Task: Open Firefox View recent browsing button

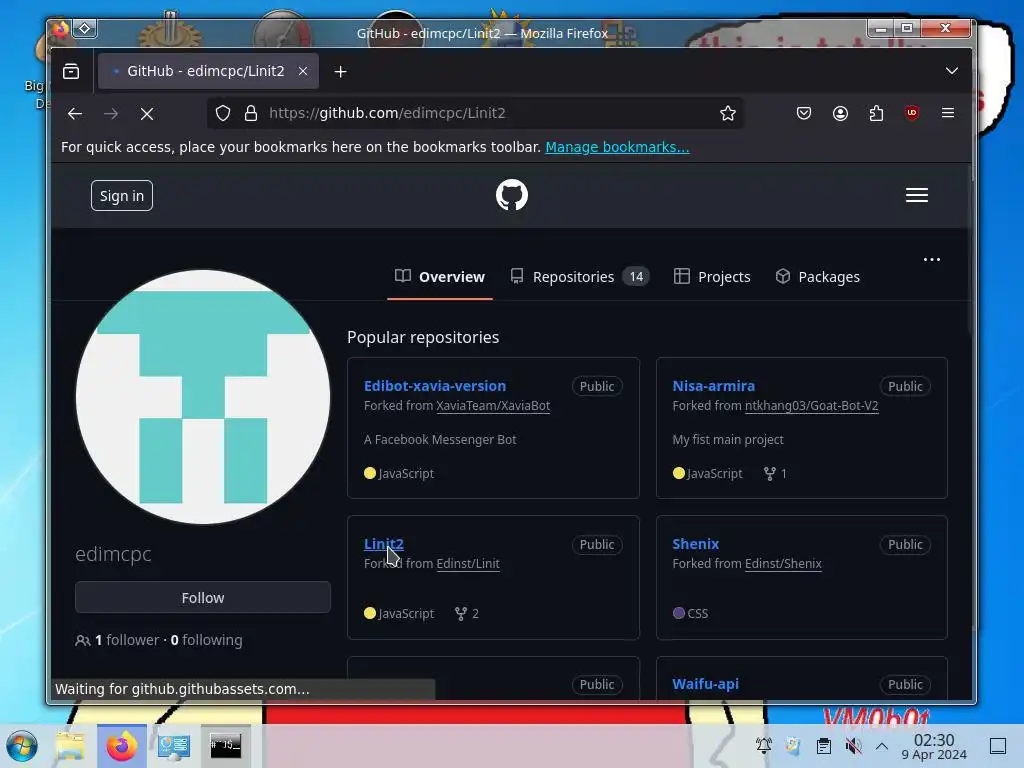Action: pyautogui.click(x=71, y=71)
